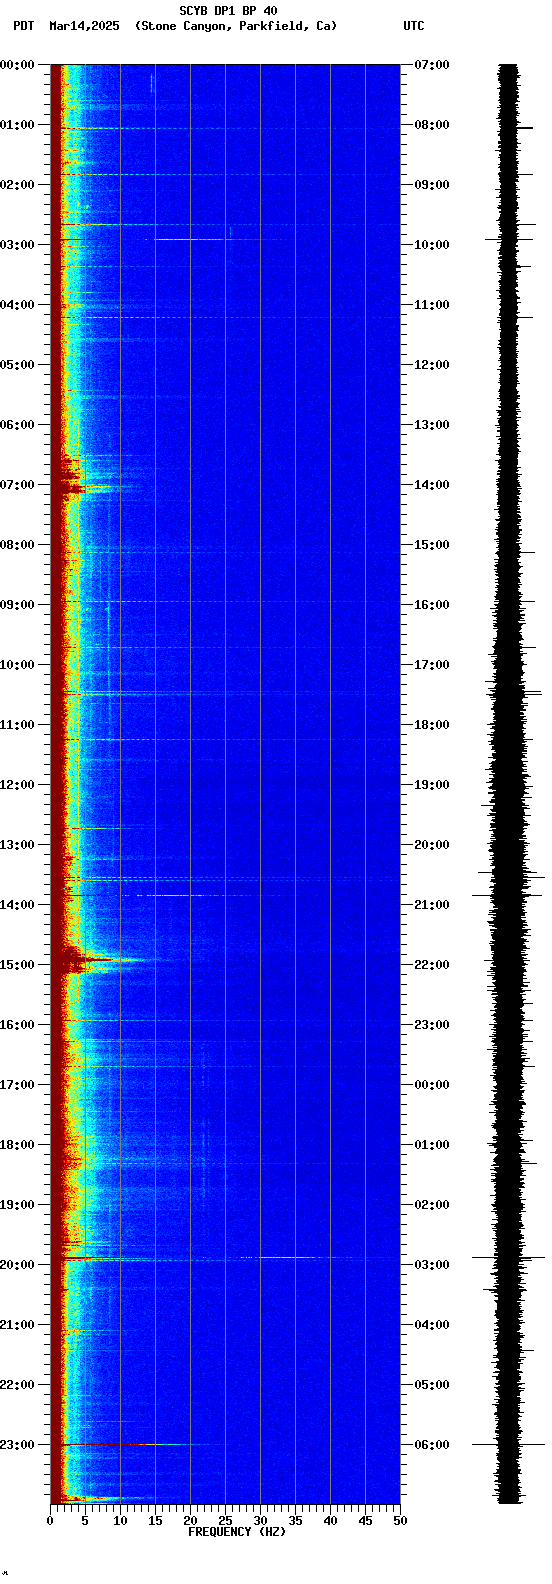The width and height of the screenshot is (552, 1584).
Task: Click the PDT time label '07:00'
Action: click(x=17, y=485)
